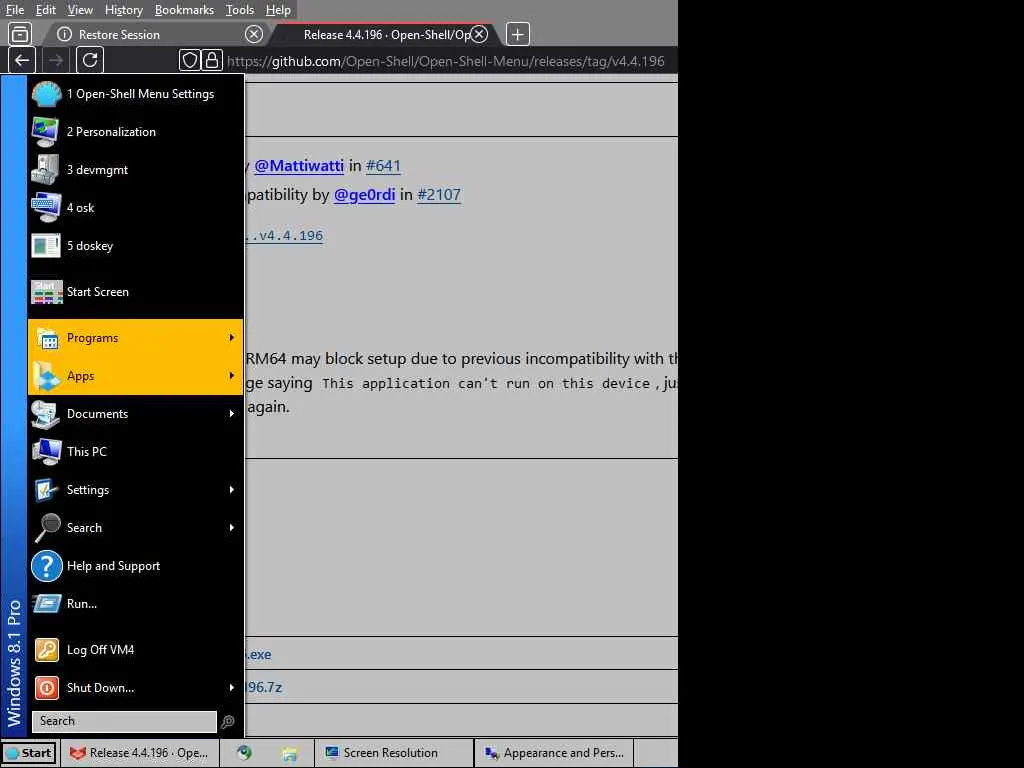Open This PC computer icon

pyautogui.click(x=46, y=452)
